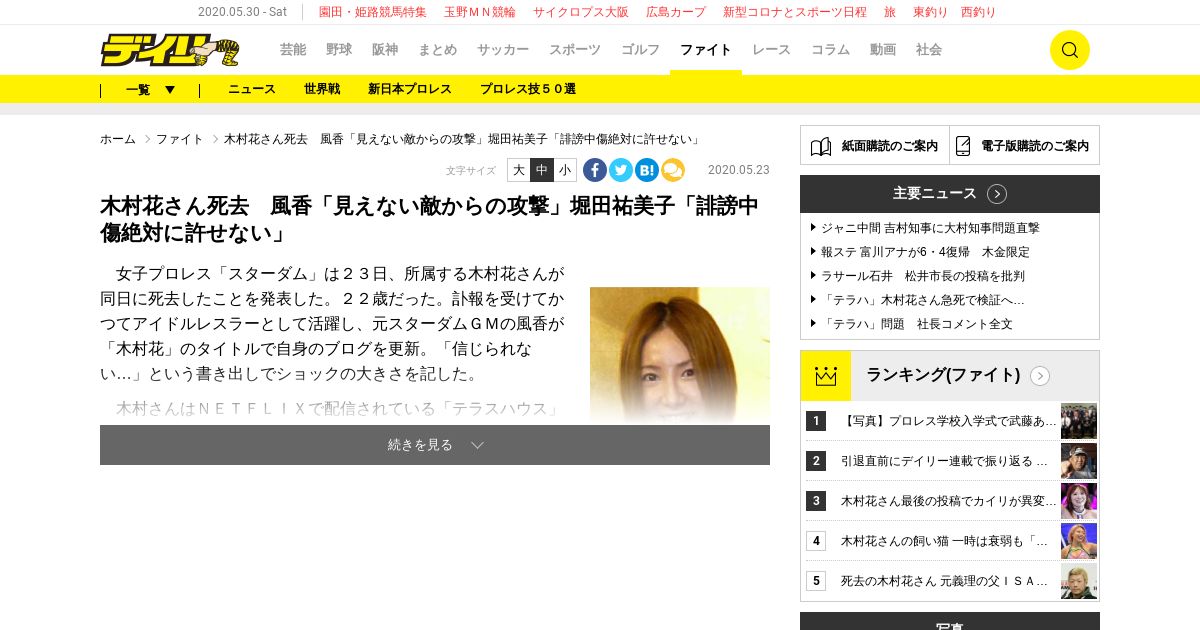This screenshot has width=1200, height=630.
Task: Open rank 5 死去の木村花さん 元義理の父 article
Action: pyautogui.click(x=945, y=581)
